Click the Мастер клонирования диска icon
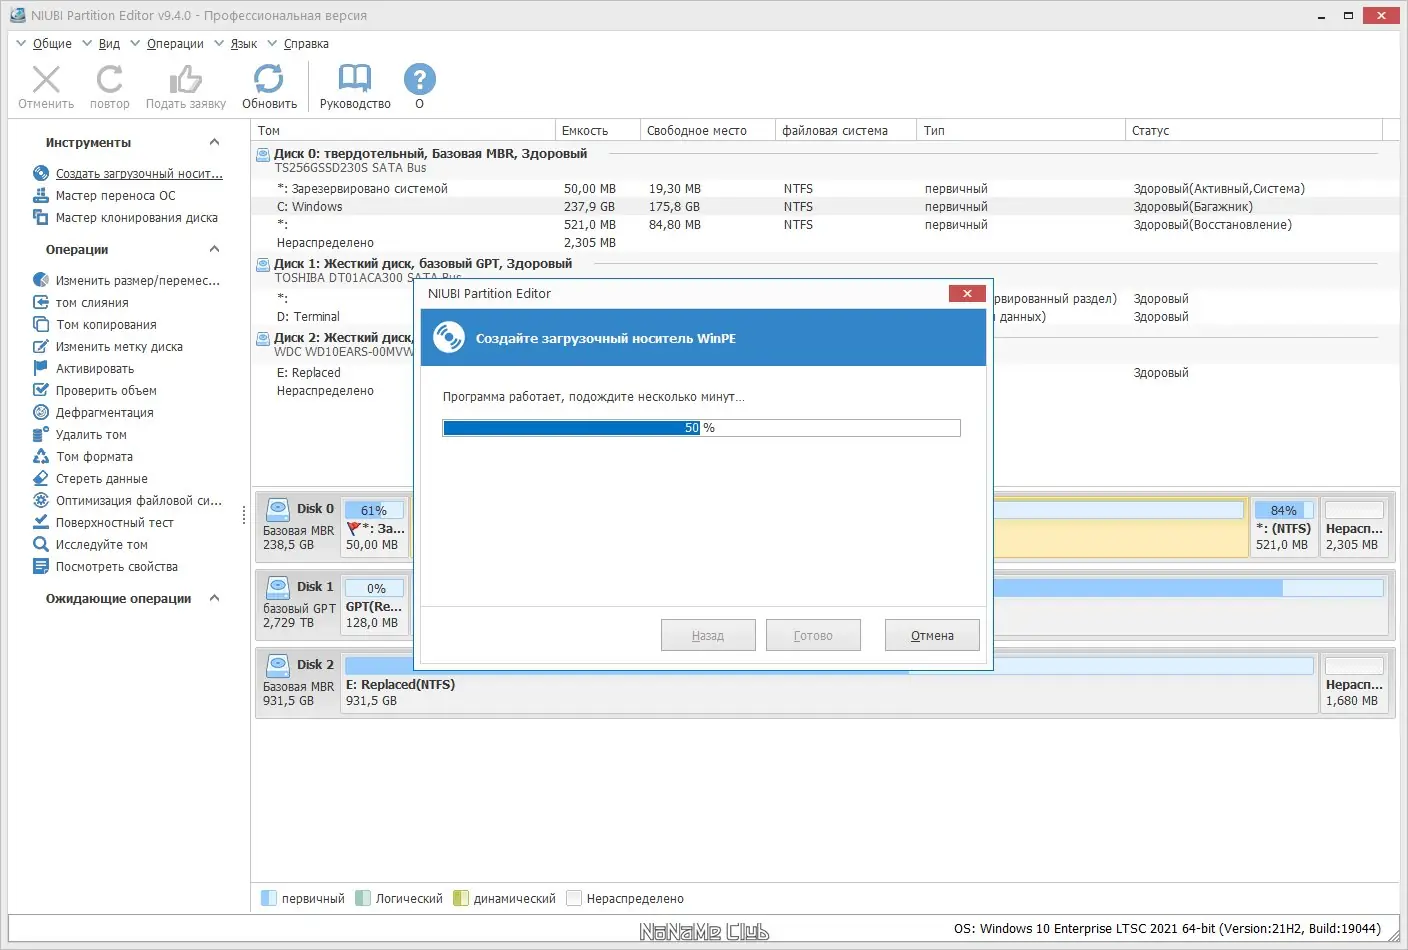This screenshot has height=950, width=1408. click(41, 217)
